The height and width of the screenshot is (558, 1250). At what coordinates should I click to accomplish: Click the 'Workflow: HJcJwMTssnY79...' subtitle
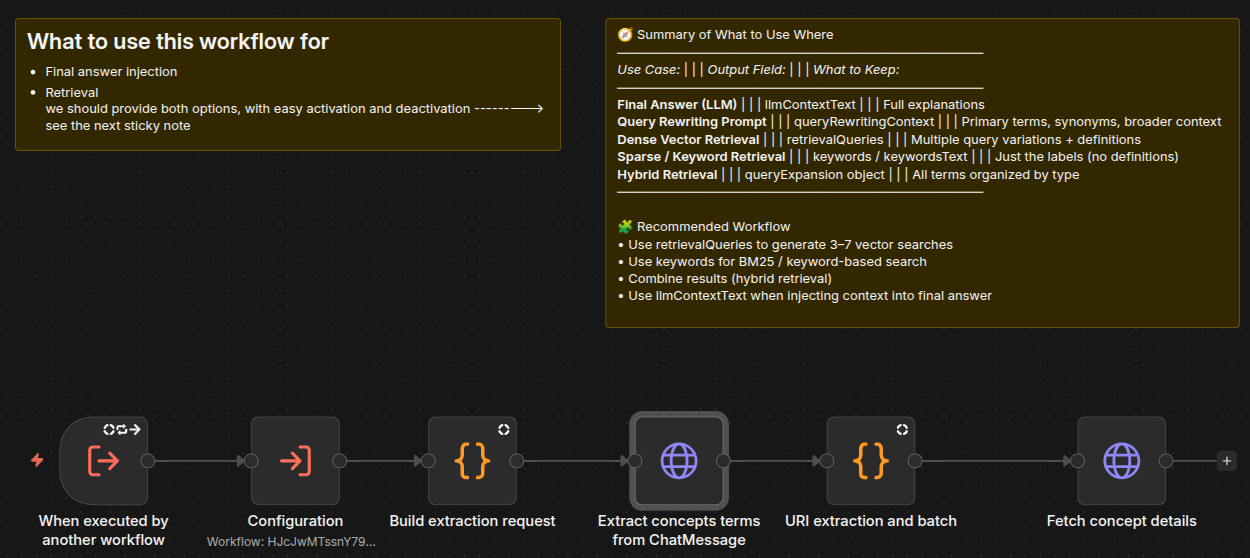pos(292,542)
